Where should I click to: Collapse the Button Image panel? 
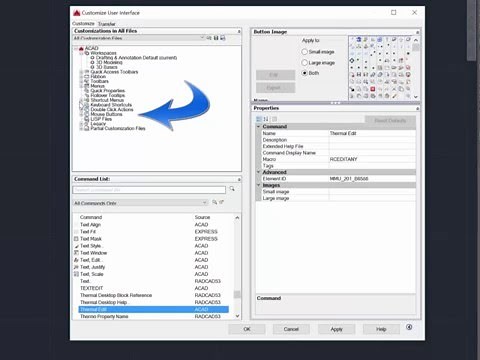[417, 32]
